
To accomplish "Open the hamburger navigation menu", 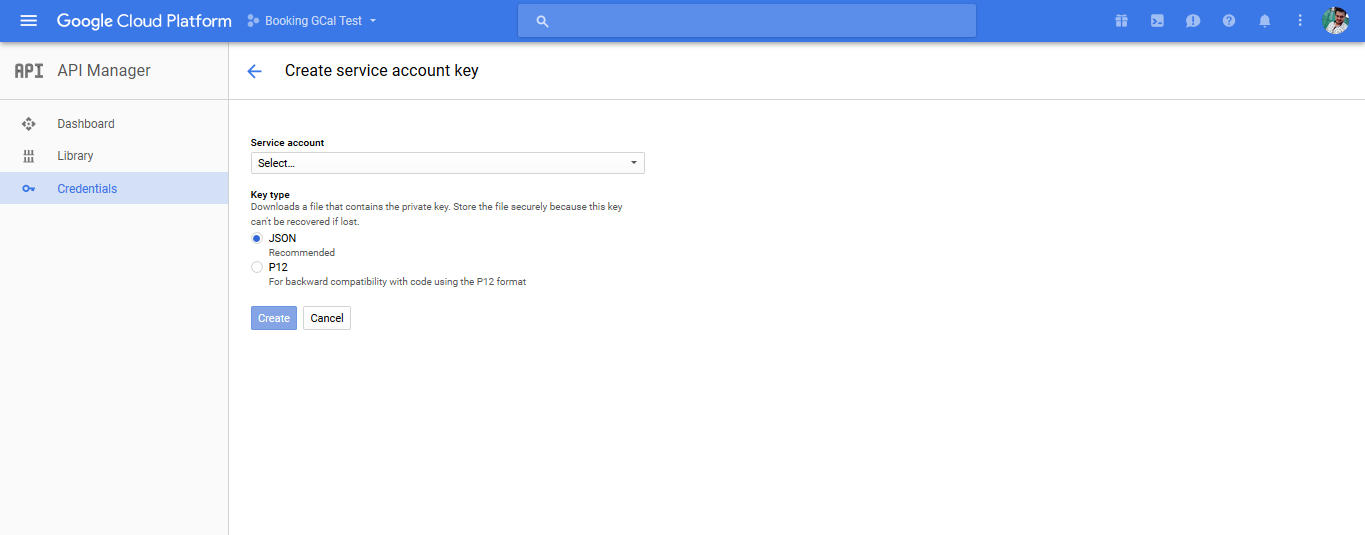I will tap(29, 21).
